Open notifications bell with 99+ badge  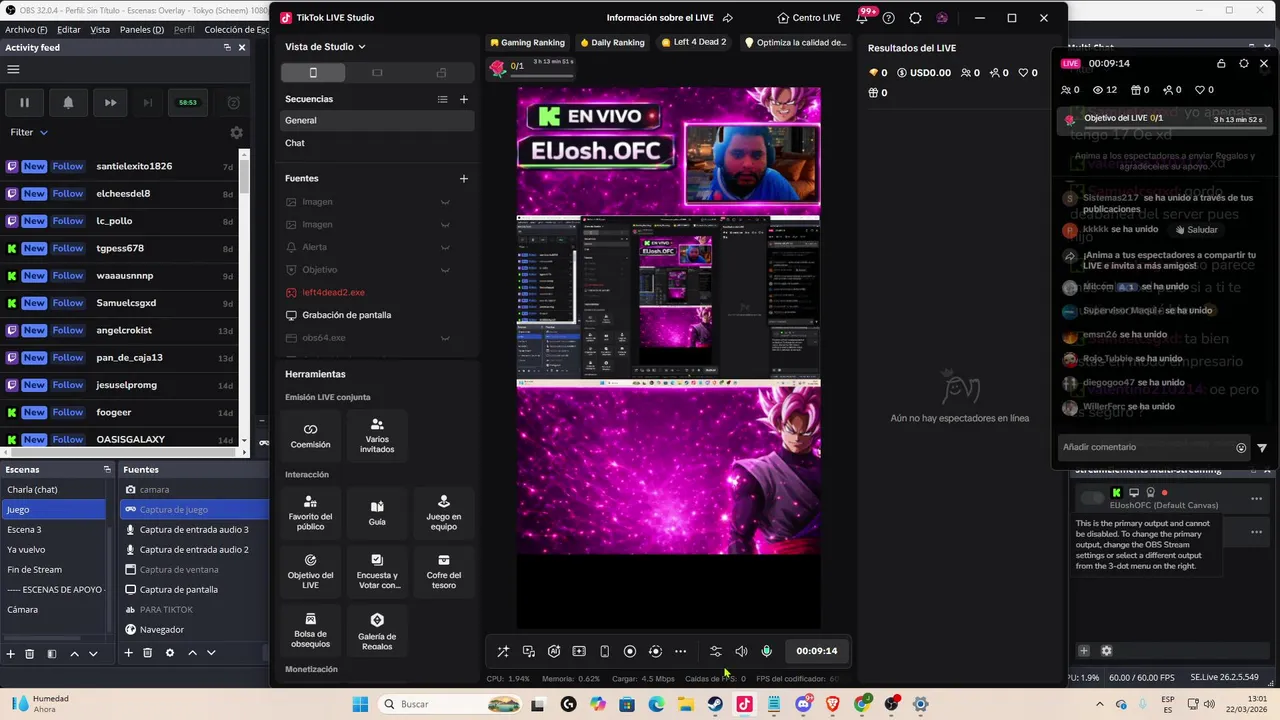[x=864, y=17]
